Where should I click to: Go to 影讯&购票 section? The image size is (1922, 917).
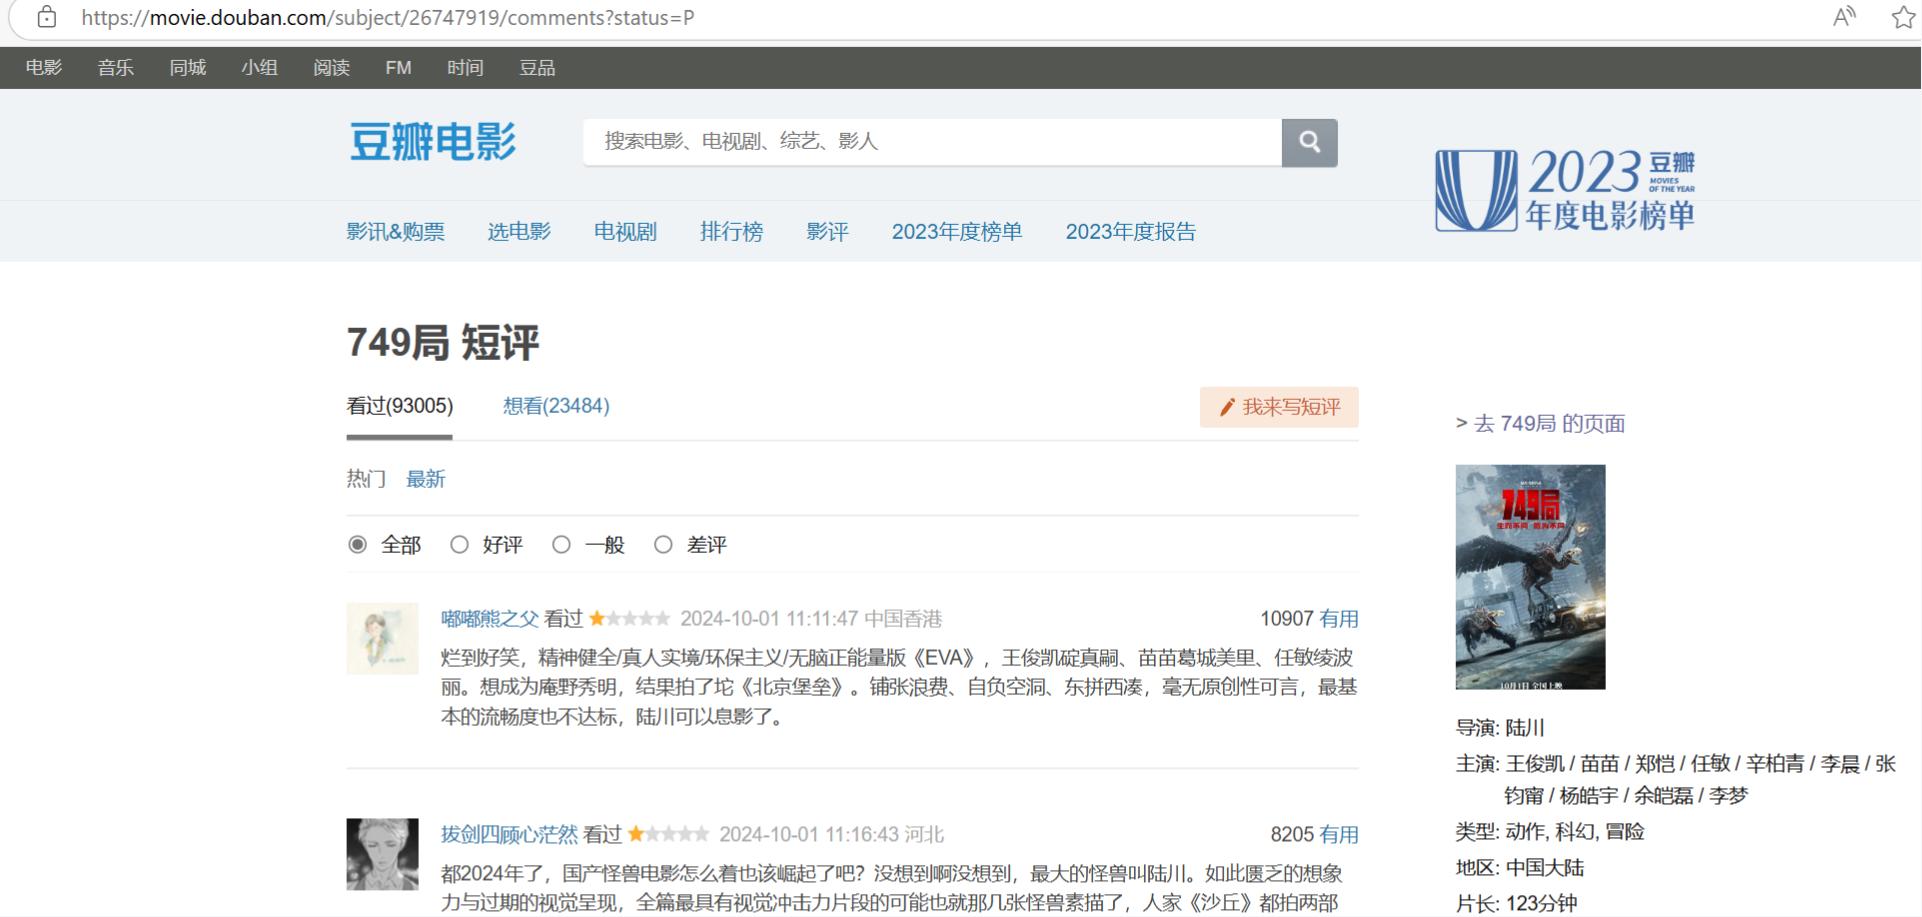tap(395, 232)
